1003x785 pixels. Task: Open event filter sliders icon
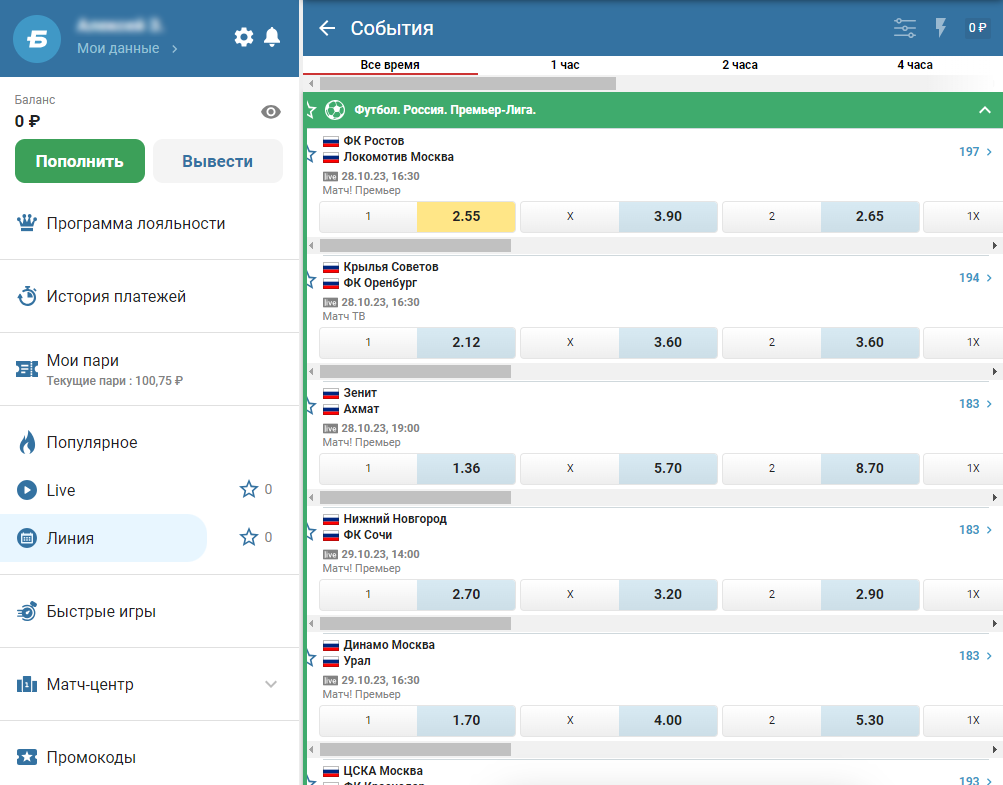(904, 28)
